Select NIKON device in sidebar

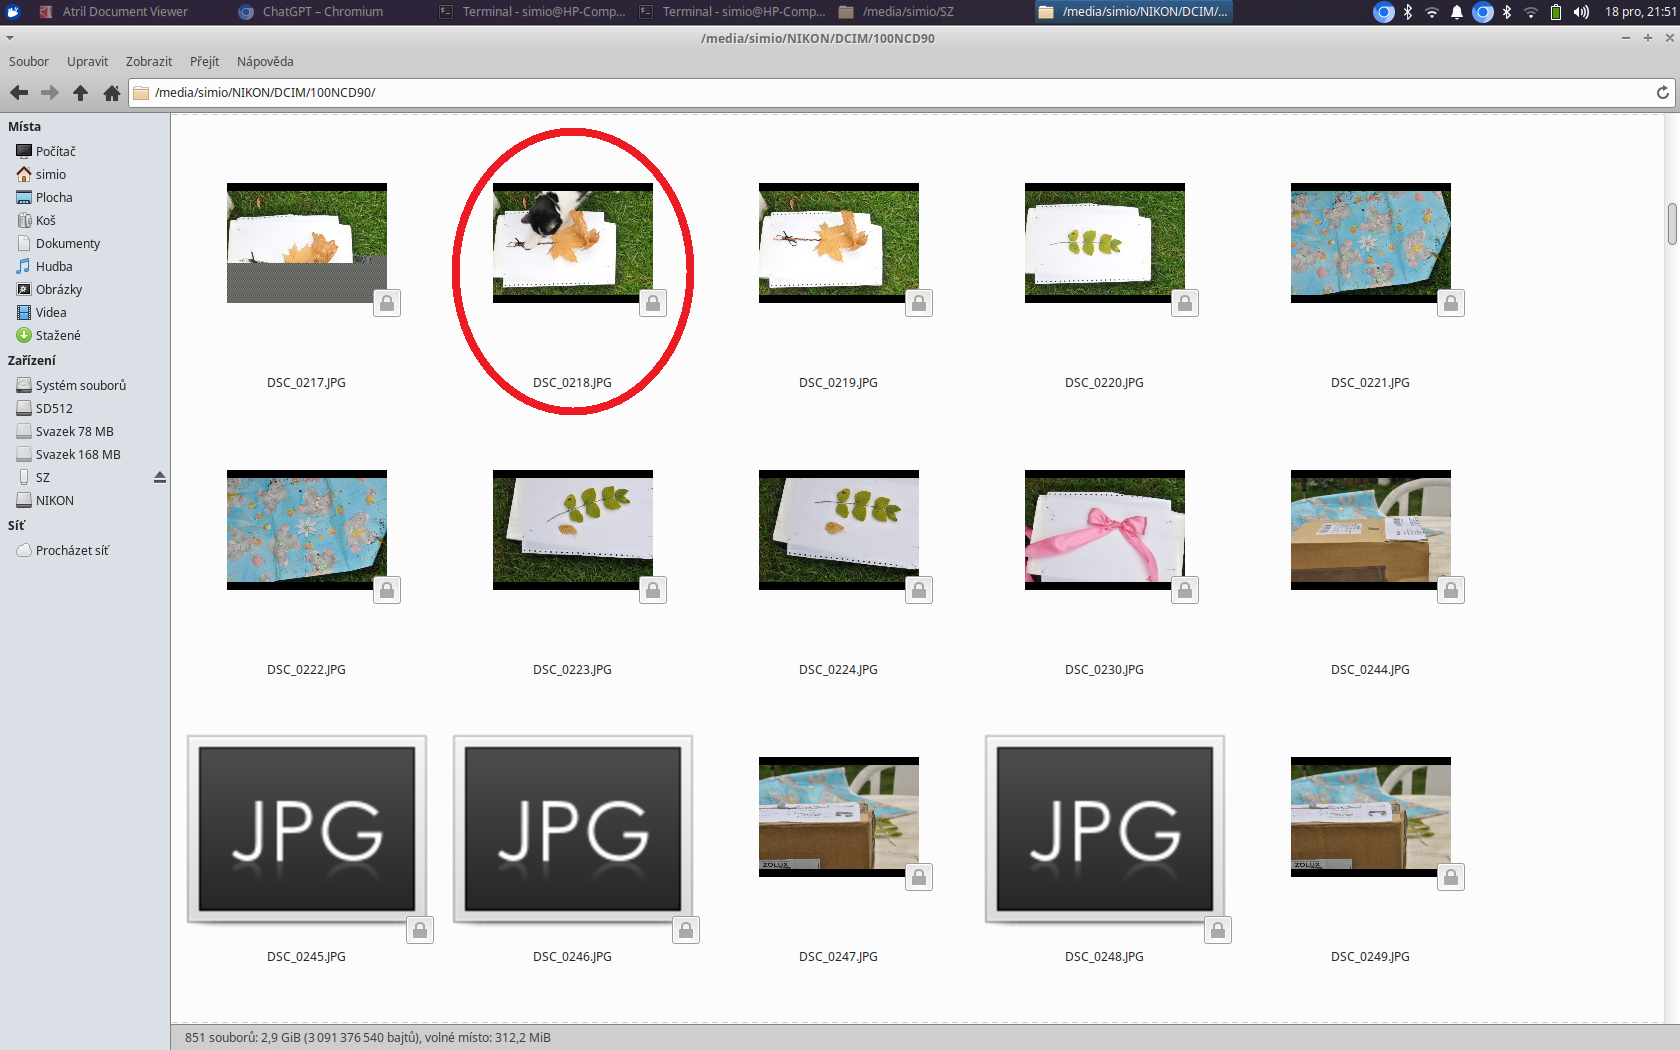(54, 501)
